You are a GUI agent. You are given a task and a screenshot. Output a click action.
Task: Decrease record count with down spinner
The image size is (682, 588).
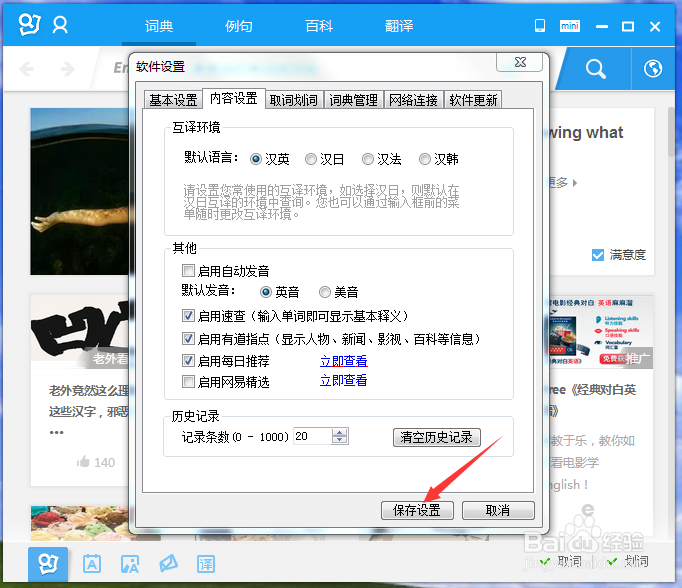click(x=340, y=440)
